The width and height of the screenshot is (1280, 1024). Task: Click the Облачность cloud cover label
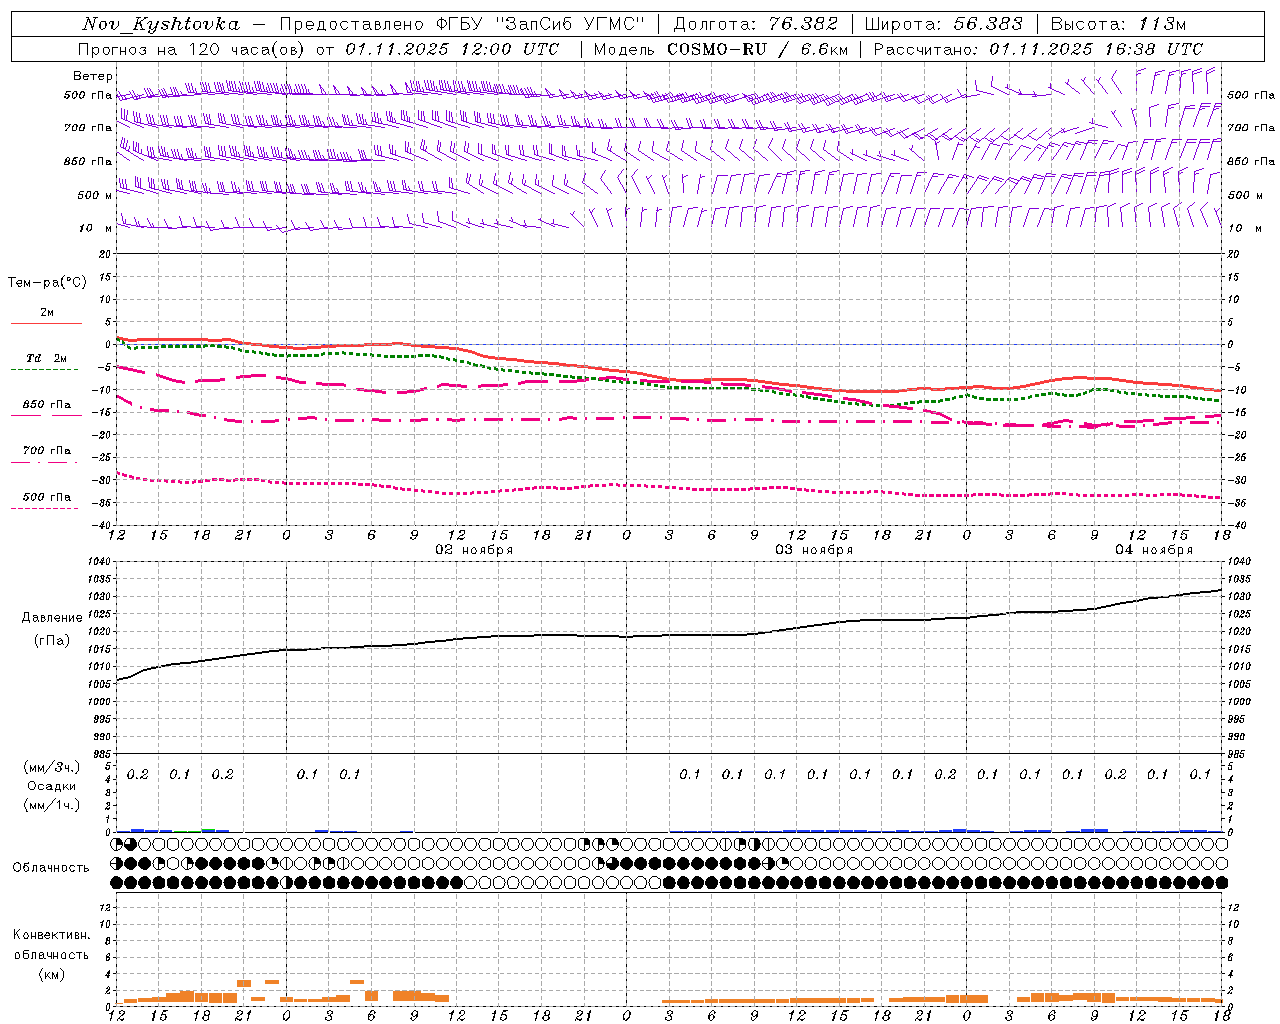(51, 868)
